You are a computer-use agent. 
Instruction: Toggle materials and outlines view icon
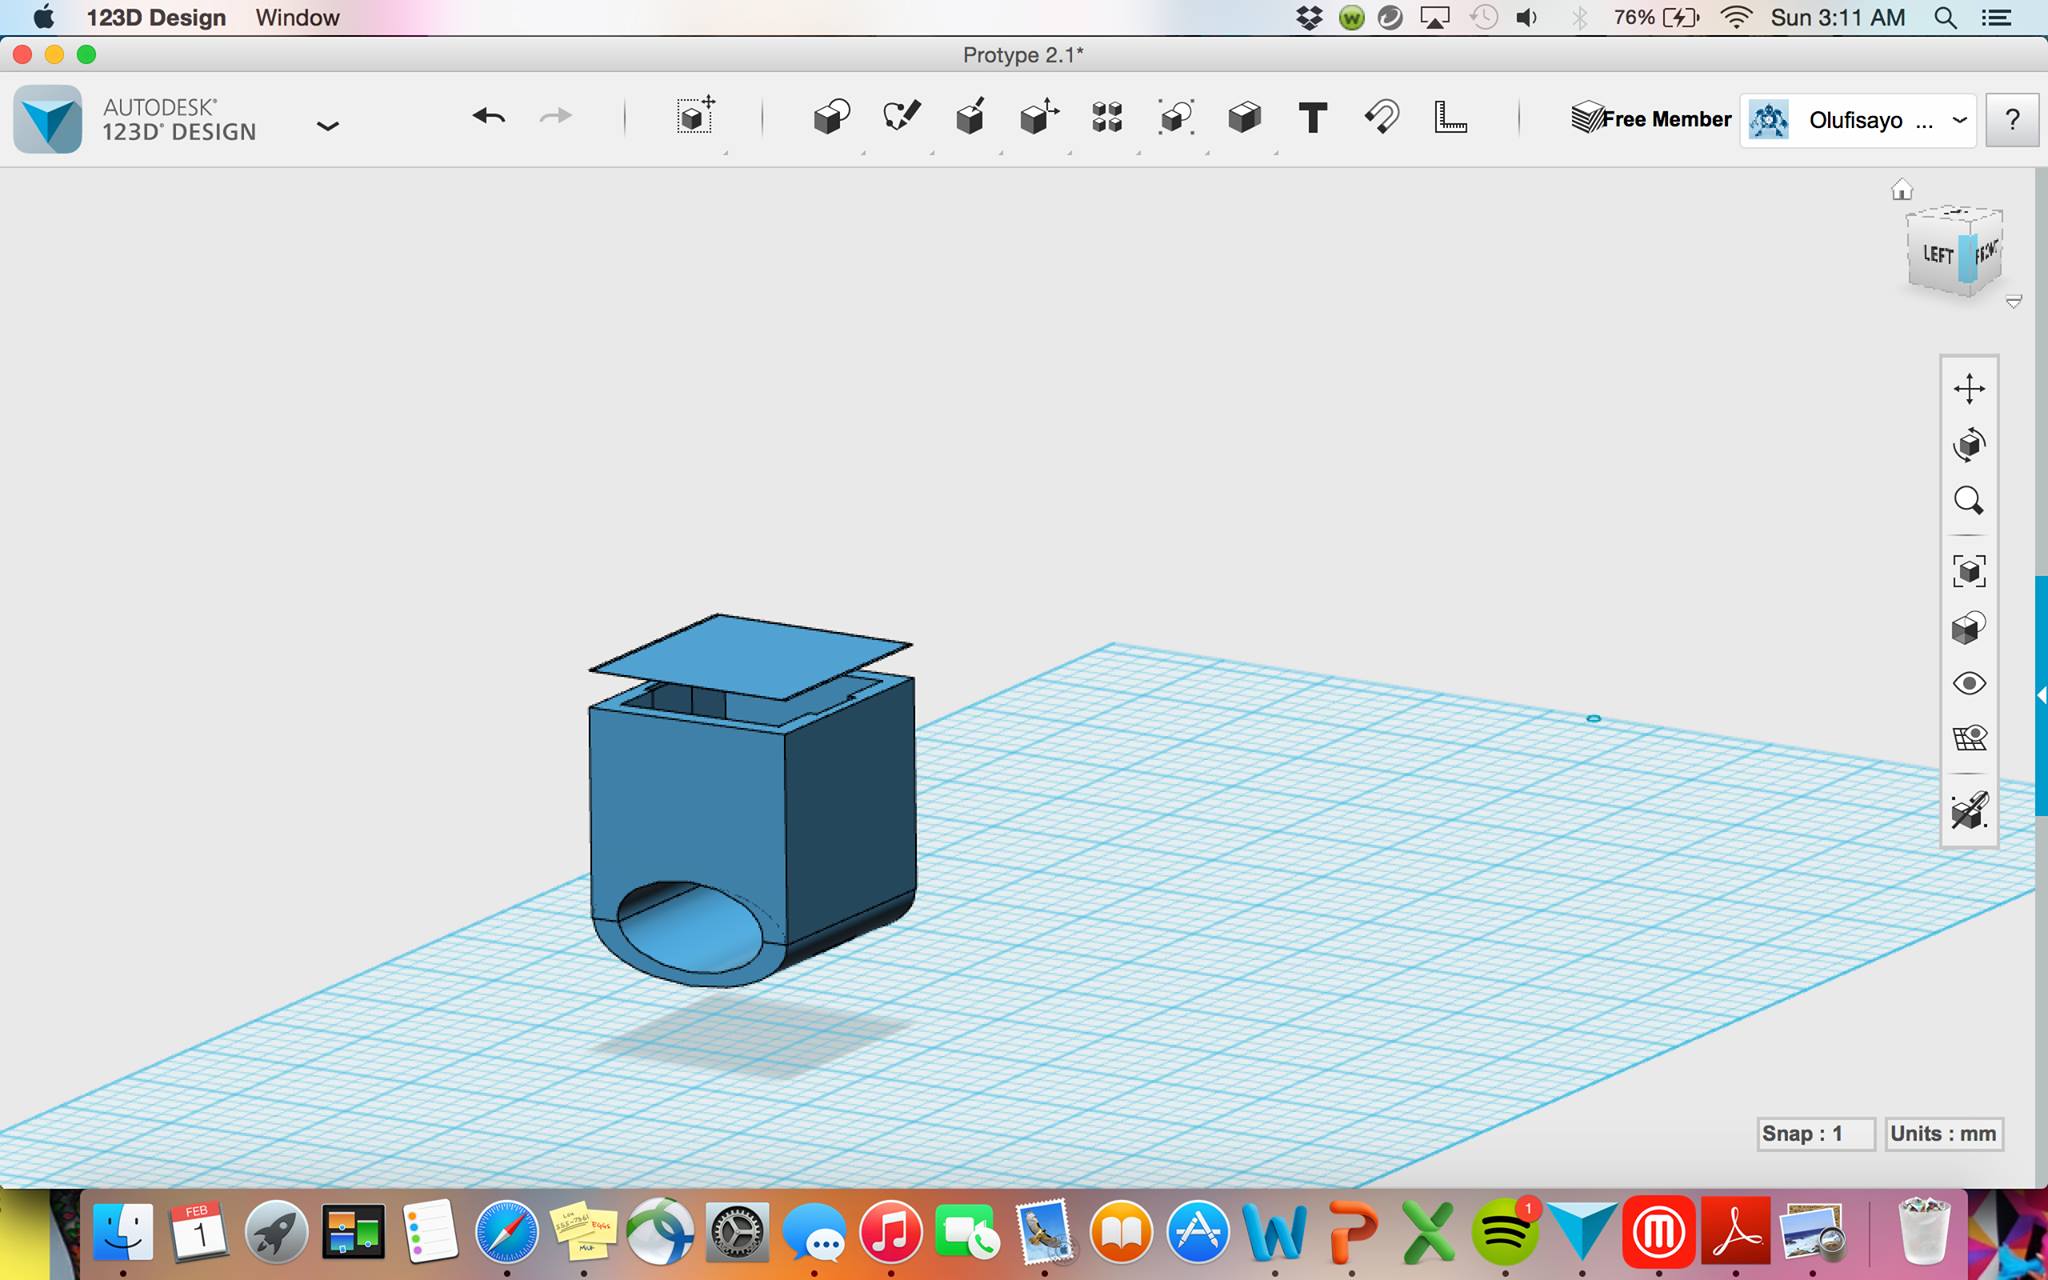[1969, 628]
